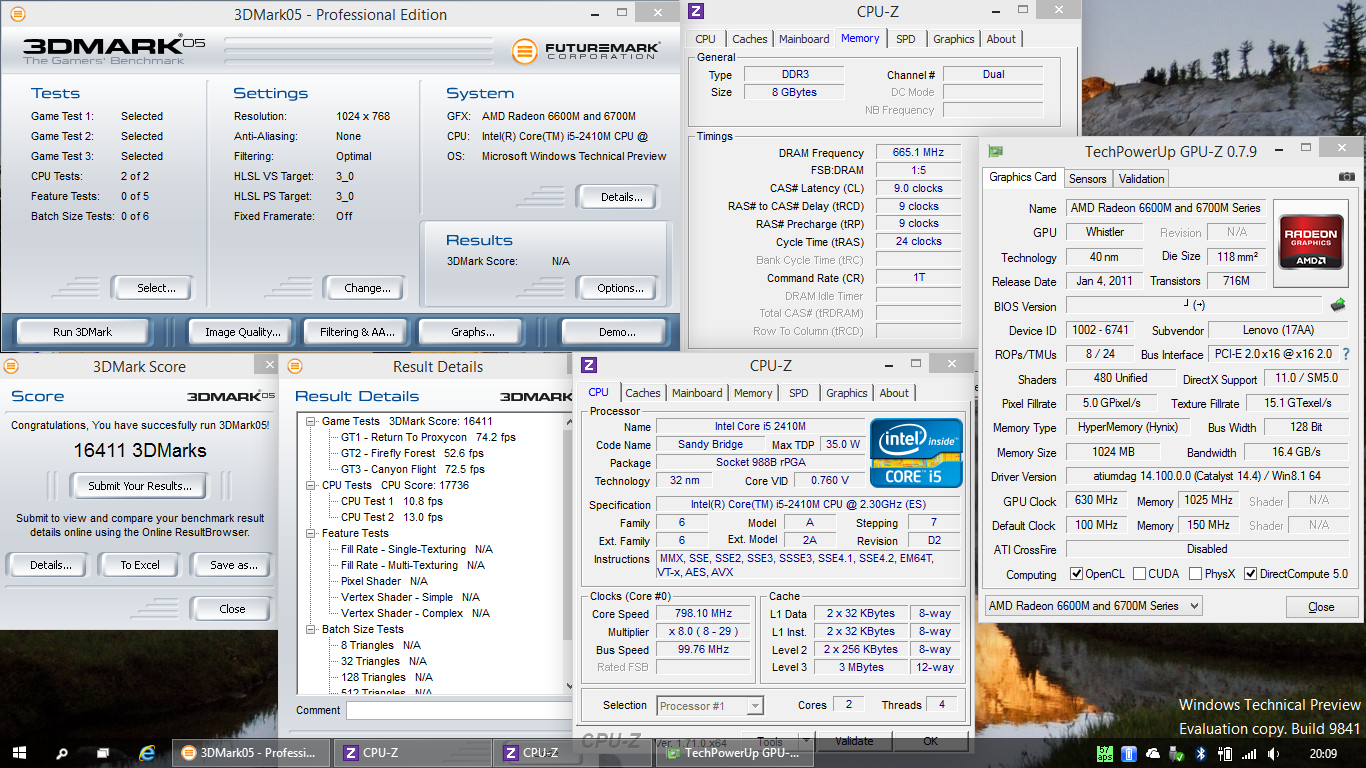
Task: Click the Safely Remove Hardware USB icon
Action: click(1178, 753)
